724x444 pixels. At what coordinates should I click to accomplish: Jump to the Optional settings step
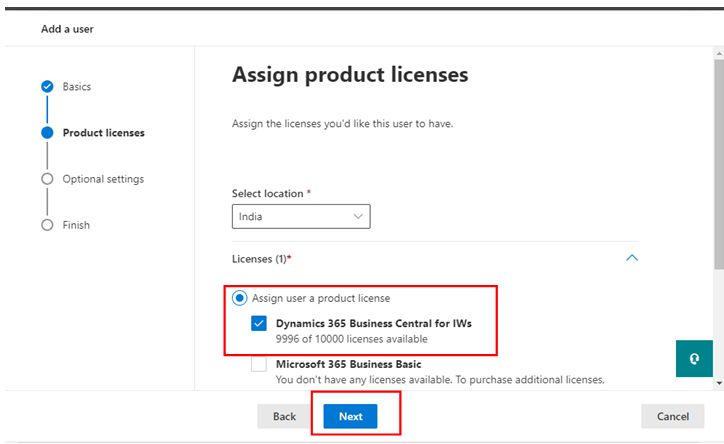(103, 179)
